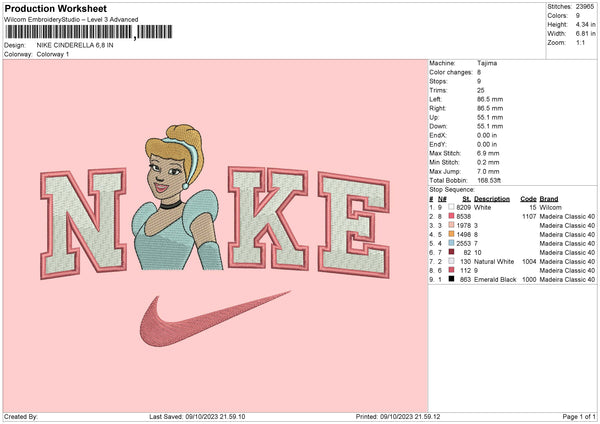Click the Machine value 'Tajima'

coord(487,63)
